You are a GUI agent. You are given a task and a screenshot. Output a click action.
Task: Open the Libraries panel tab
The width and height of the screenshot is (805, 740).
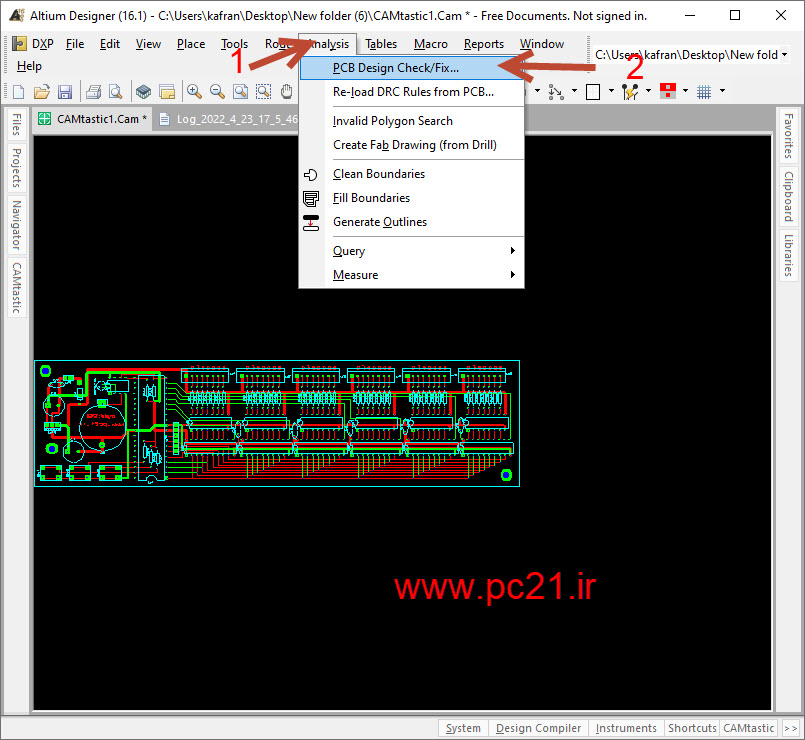789,255
